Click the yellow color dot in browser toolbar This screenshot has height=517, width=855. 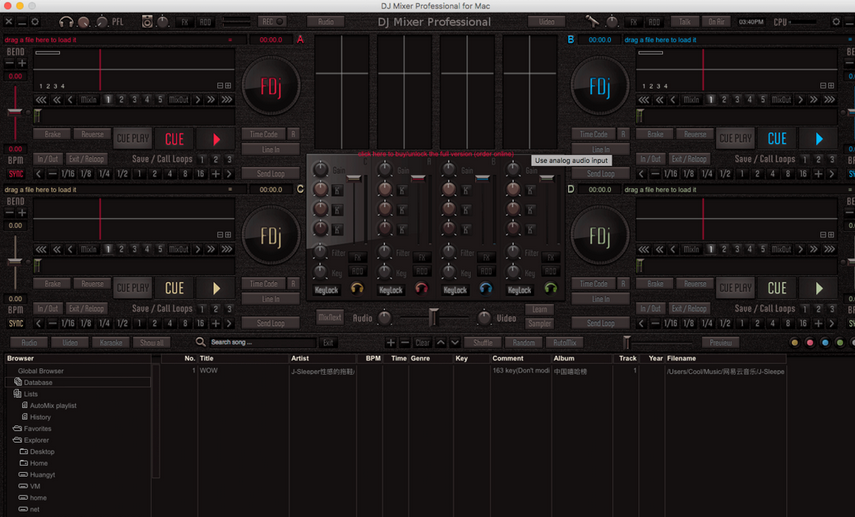coord(794,342)
